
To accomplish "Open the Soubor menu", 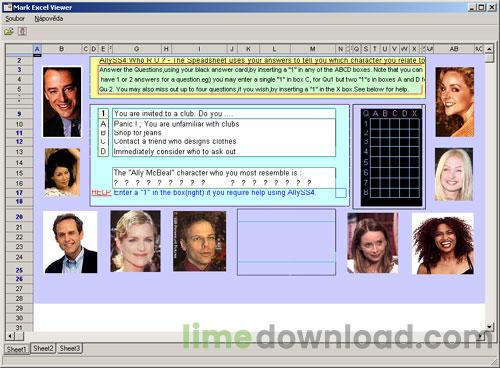I will (15, 19).
